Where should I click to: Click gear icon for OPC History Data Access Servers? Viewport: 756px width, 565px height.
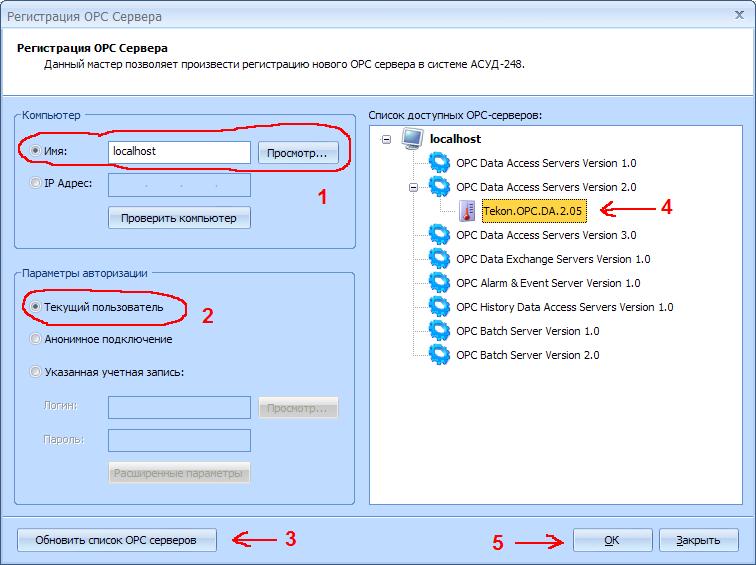coord(439,307)
